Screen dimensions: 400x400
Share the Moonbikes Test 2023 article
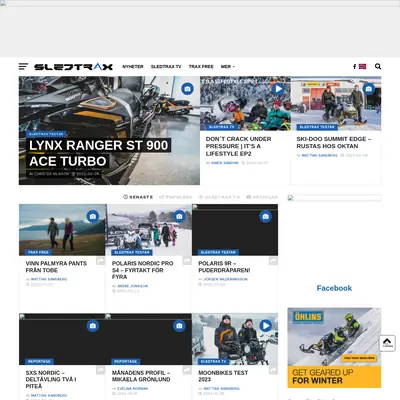pos(273,370)
